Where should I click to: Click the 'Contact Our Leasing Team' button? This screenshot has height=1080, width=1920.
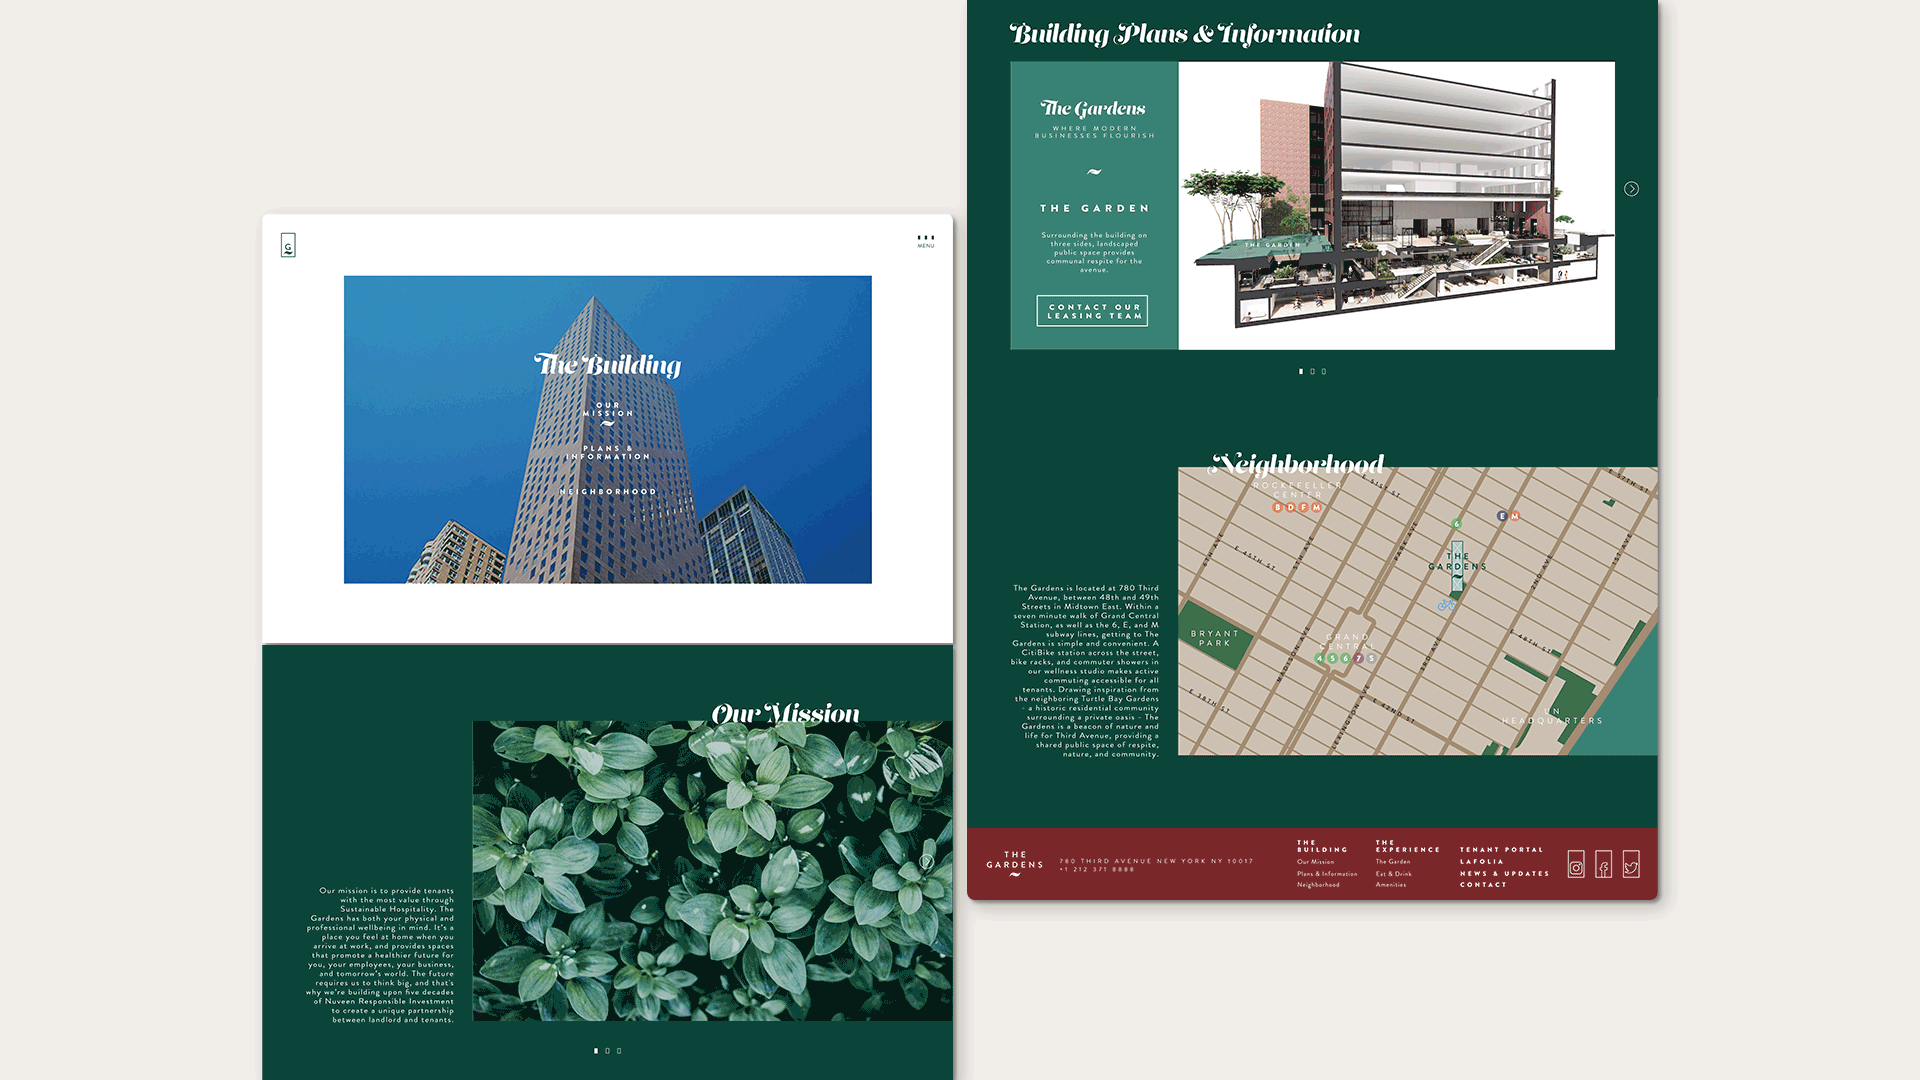(1092, 311)
